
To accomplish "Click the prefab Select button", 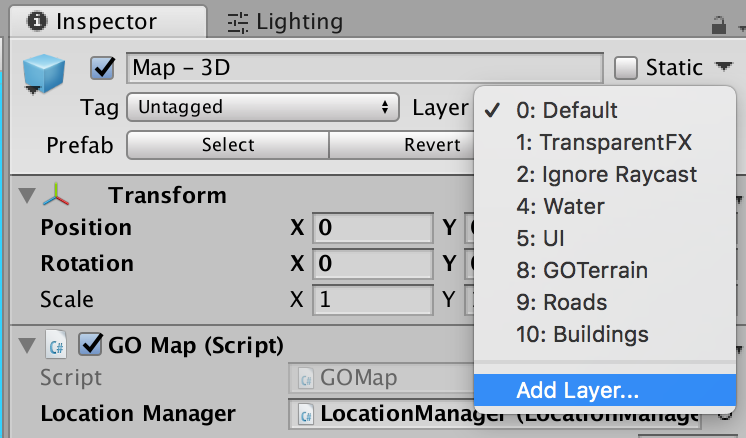I will (228, 145).
